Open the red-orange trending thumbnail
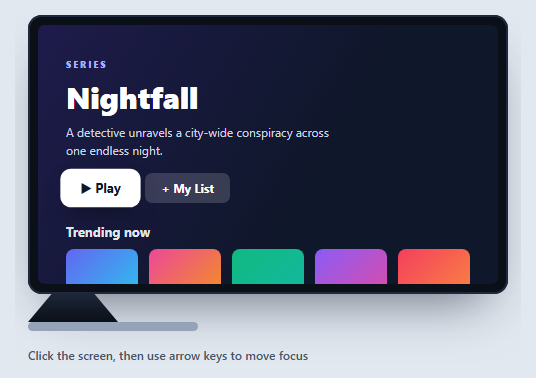This screenshot has height=378, width=536. (434, 266)
